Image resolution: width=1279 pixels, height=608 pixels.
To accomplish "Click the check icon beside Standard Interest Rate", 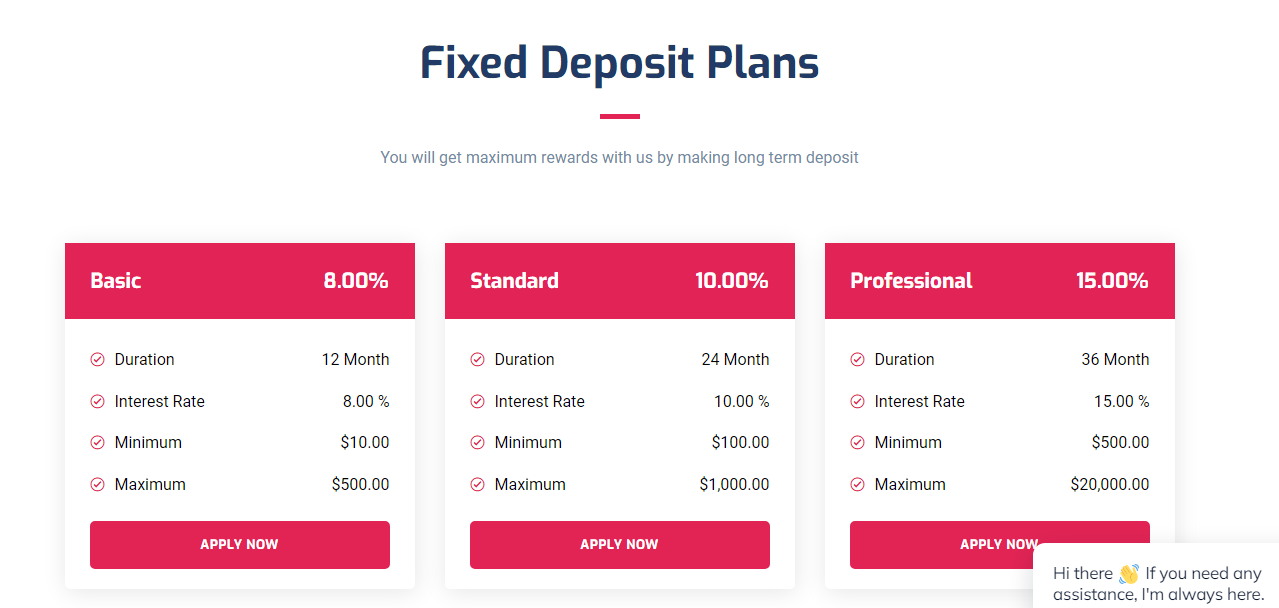I will click(477, 402).
